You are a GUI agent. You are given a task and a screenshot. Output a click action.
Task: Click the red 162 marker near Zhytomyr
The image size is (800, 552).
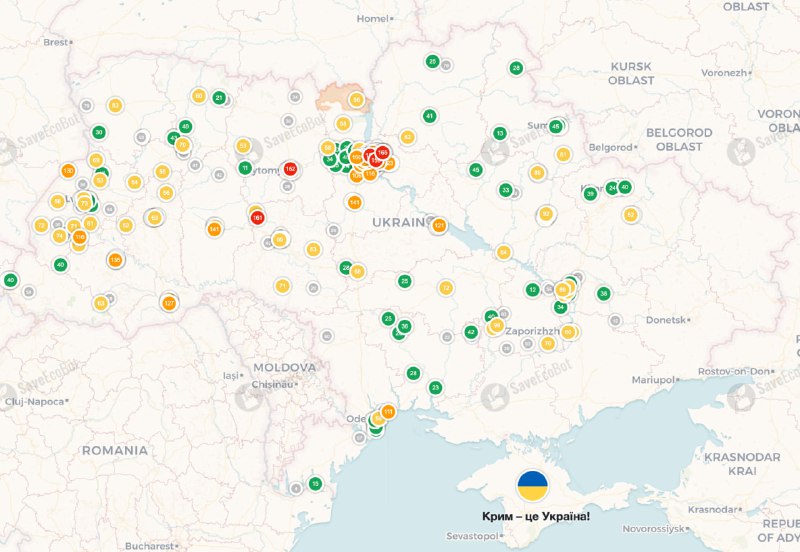coord(290,169)
